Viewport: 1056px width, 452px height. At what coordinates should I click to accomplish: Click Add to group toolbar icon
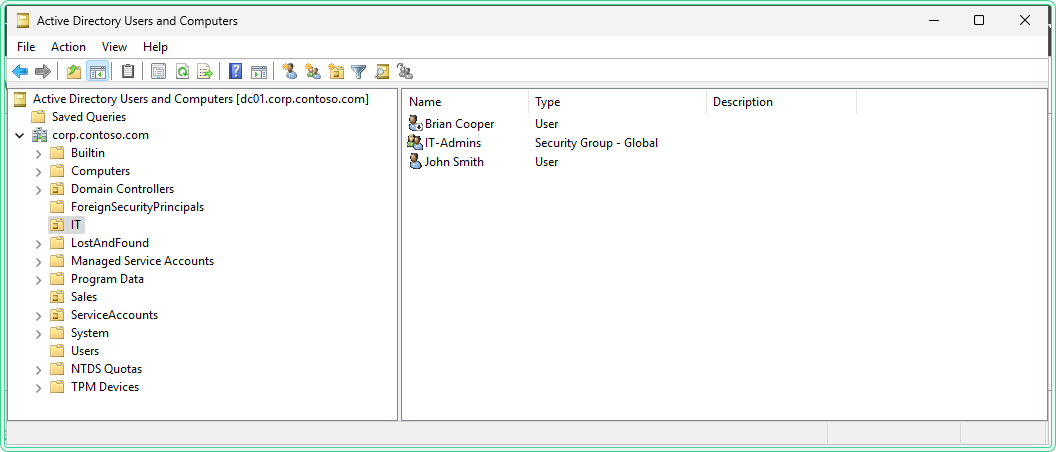click(405, 71)
